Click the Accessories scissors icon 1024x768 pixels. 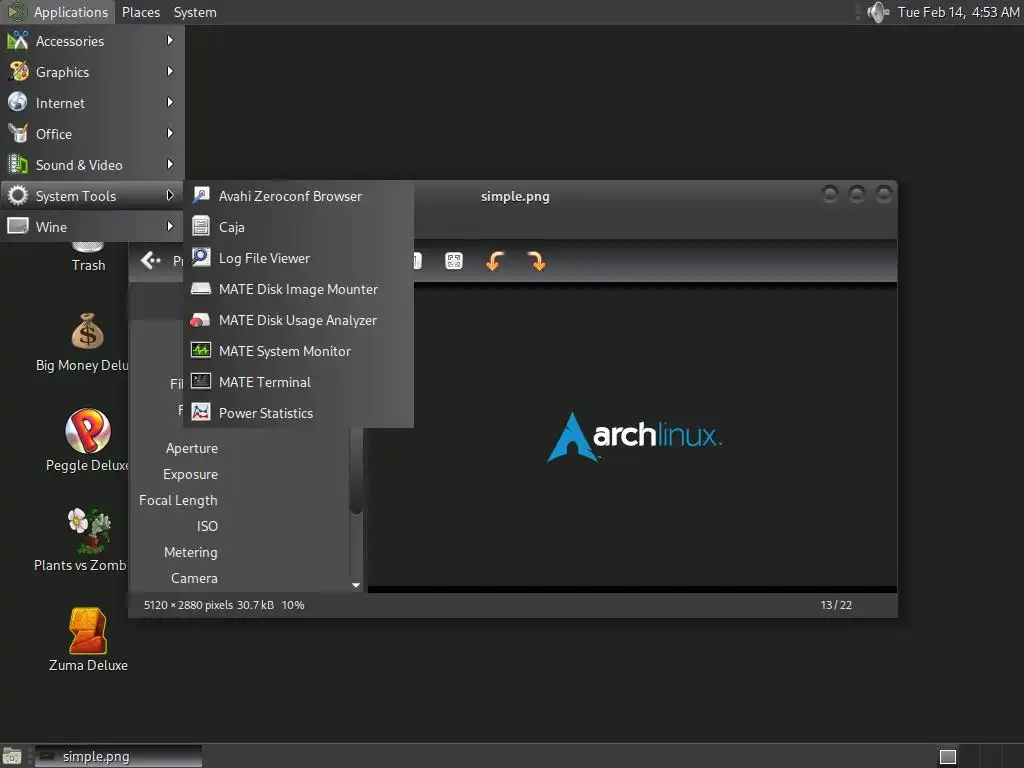(18, 40)
